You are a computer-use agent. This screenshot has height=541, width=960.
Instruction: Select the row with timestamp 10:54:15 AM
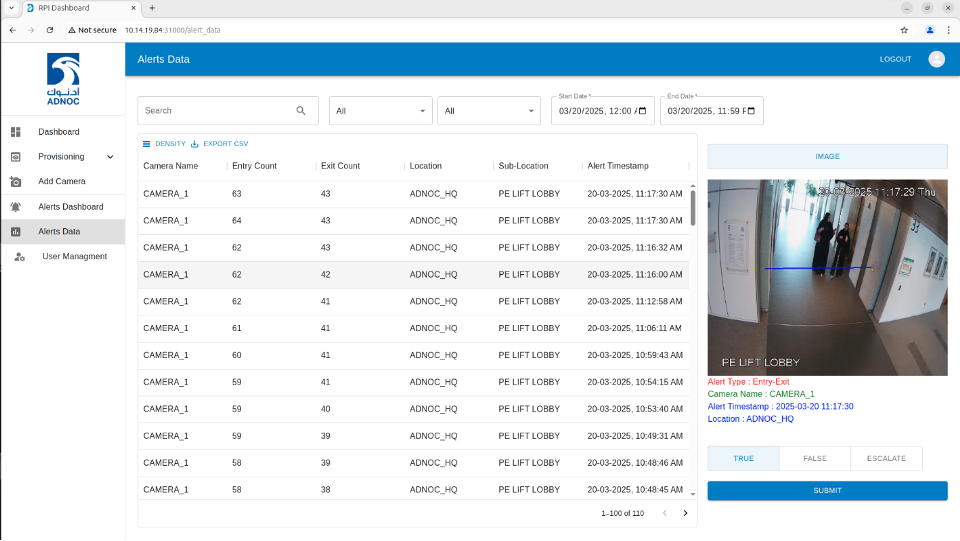(413, 382)
